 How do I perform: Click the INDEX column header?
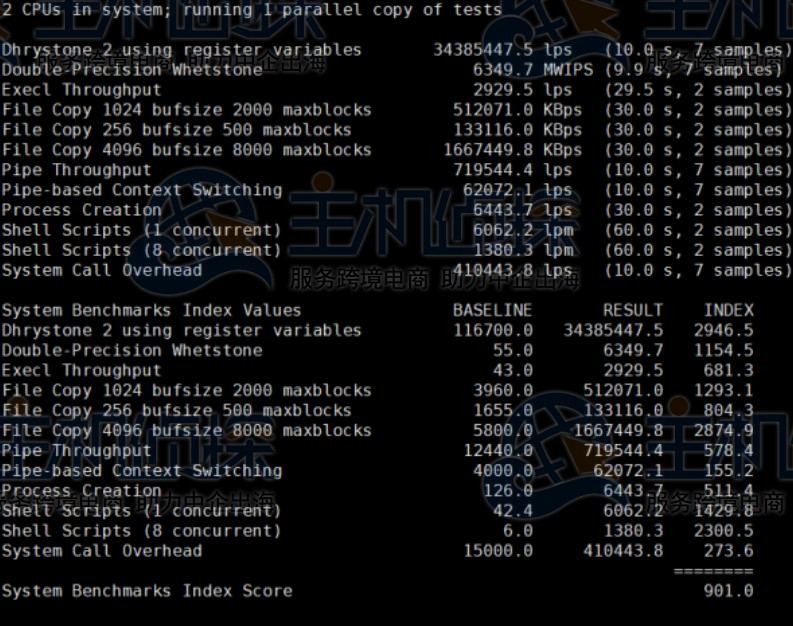[x=728, y=310]
